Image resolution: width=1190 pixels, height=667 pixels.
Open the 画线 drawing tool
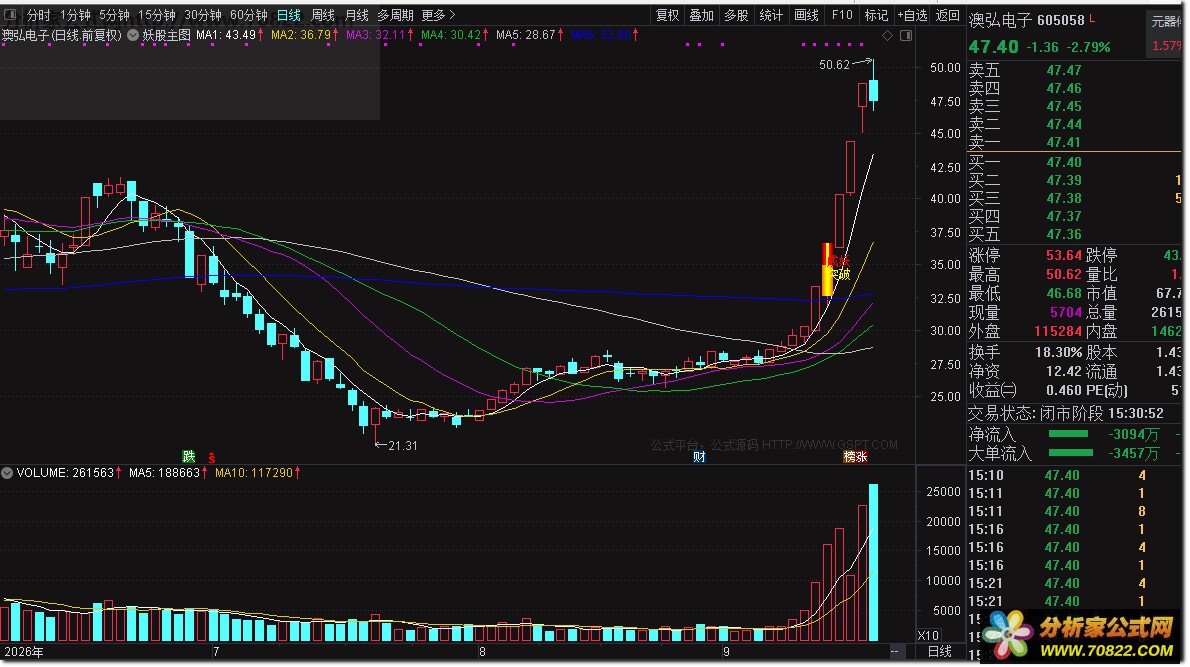pos(806,14)
